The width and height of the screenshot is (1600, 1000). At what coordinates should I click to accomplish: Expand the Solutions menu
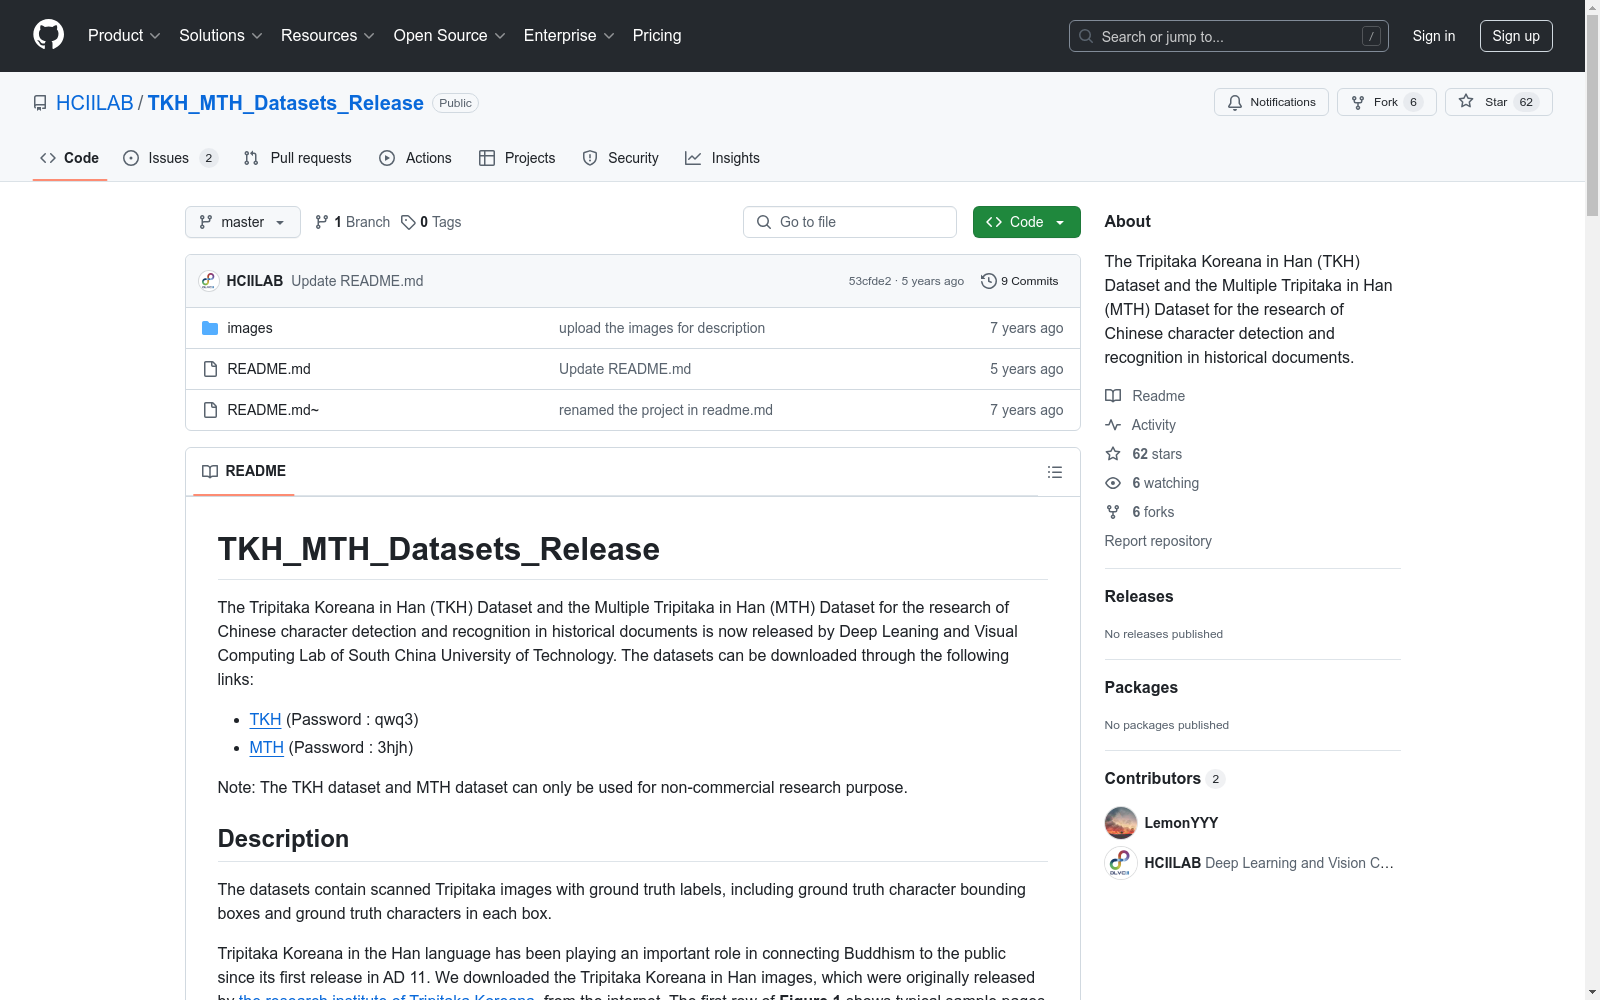coord(221,36)
